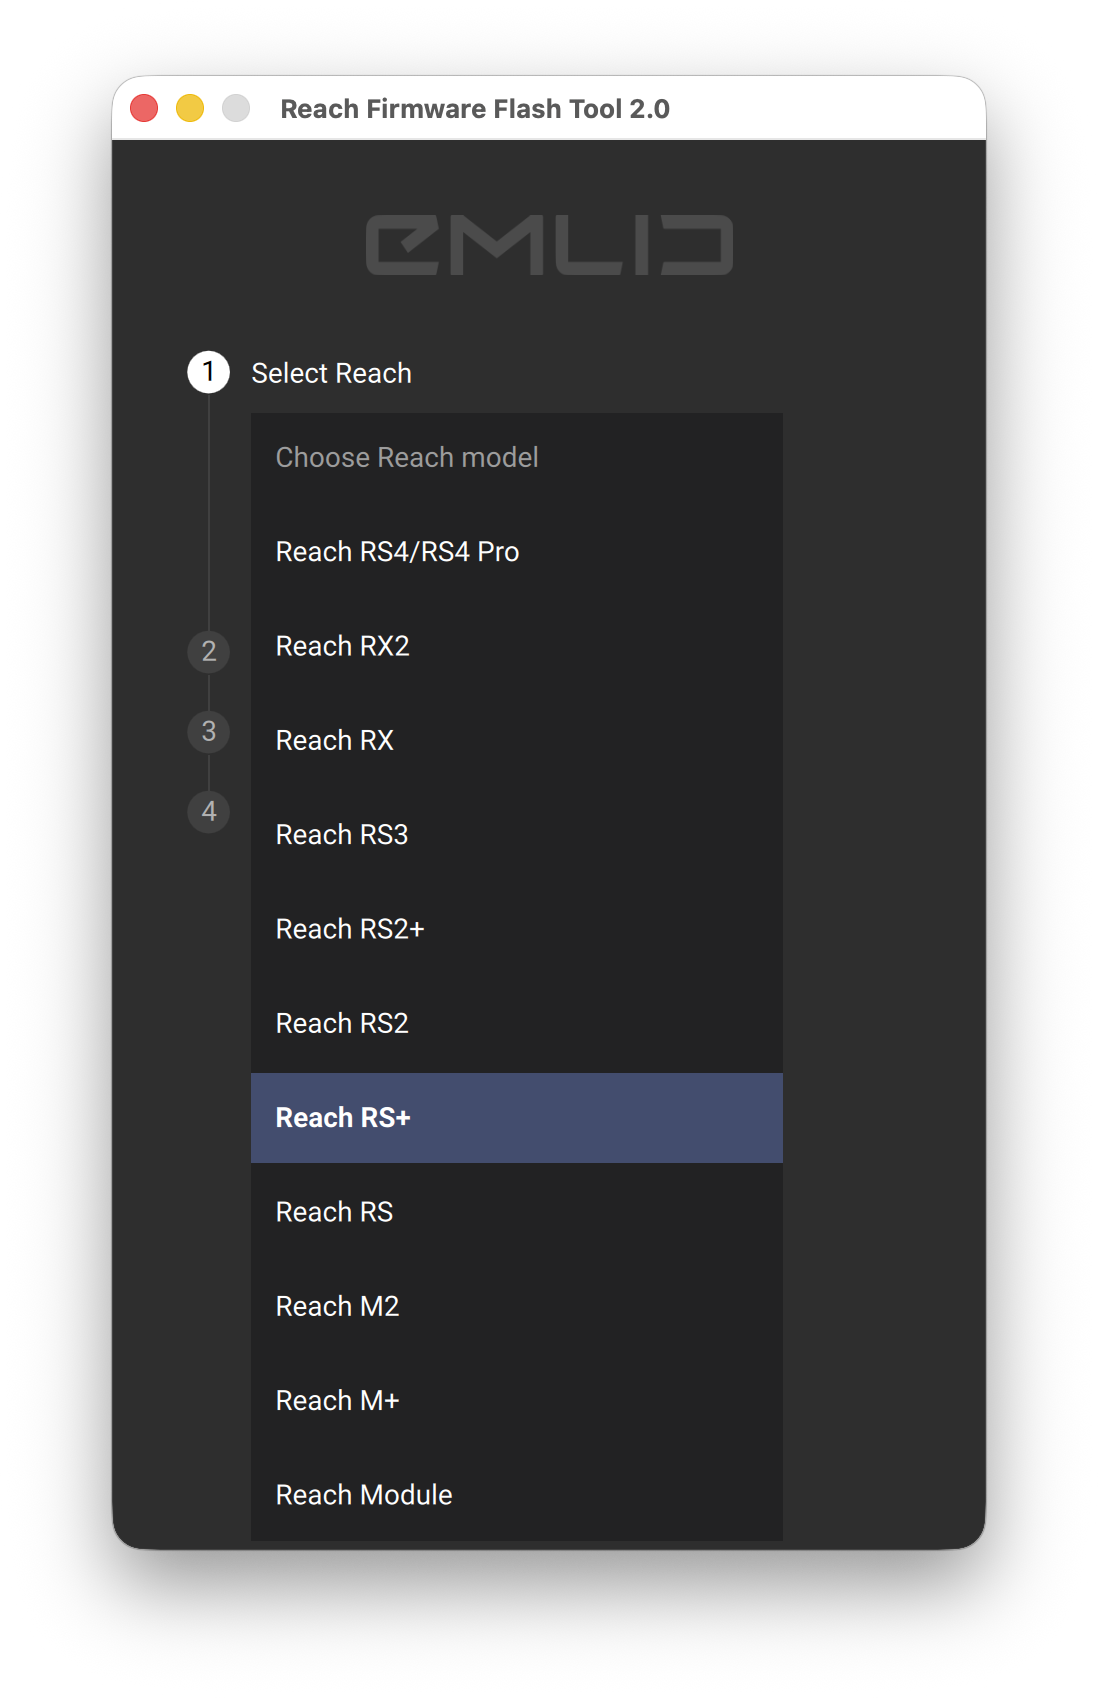Click the step 3 circle icon
The image size is (1098, 1698).
pos(209,731)
